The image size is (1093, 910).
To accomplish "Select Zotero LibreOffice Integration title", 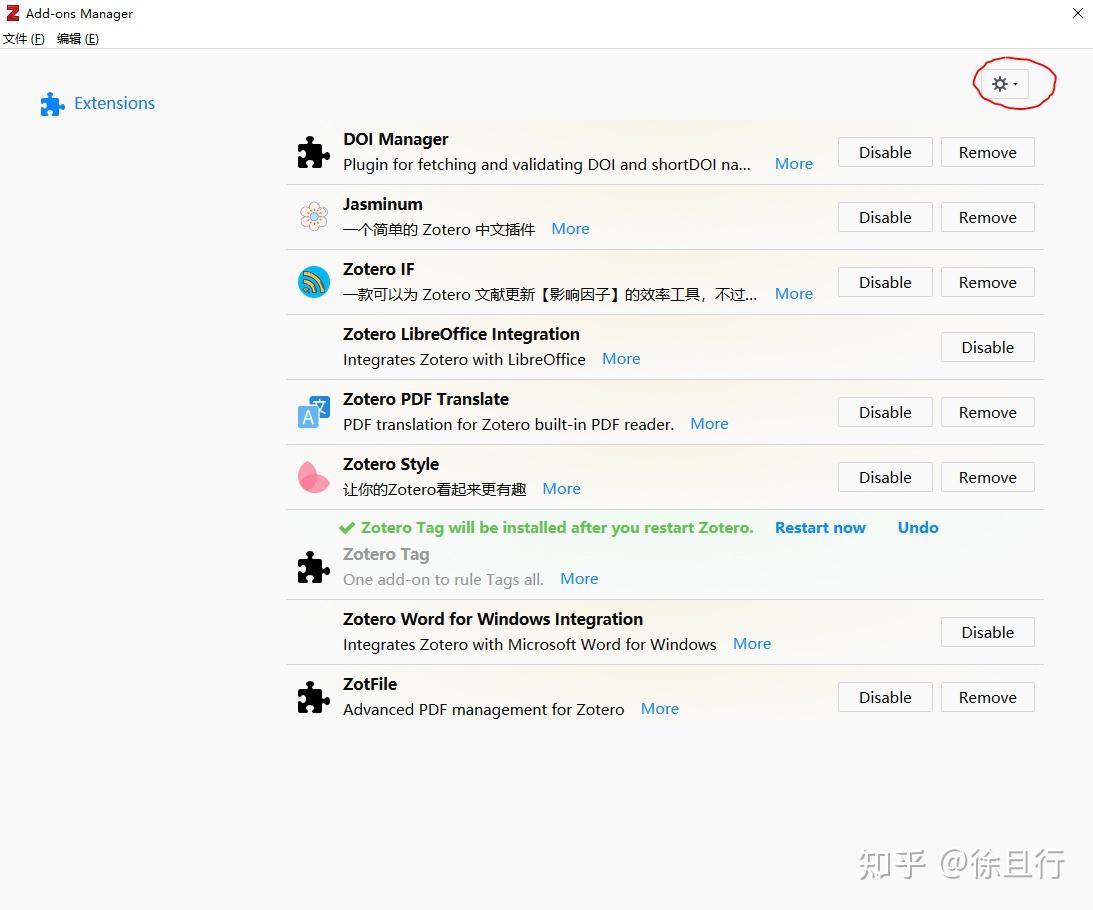I will pos(461,333).
